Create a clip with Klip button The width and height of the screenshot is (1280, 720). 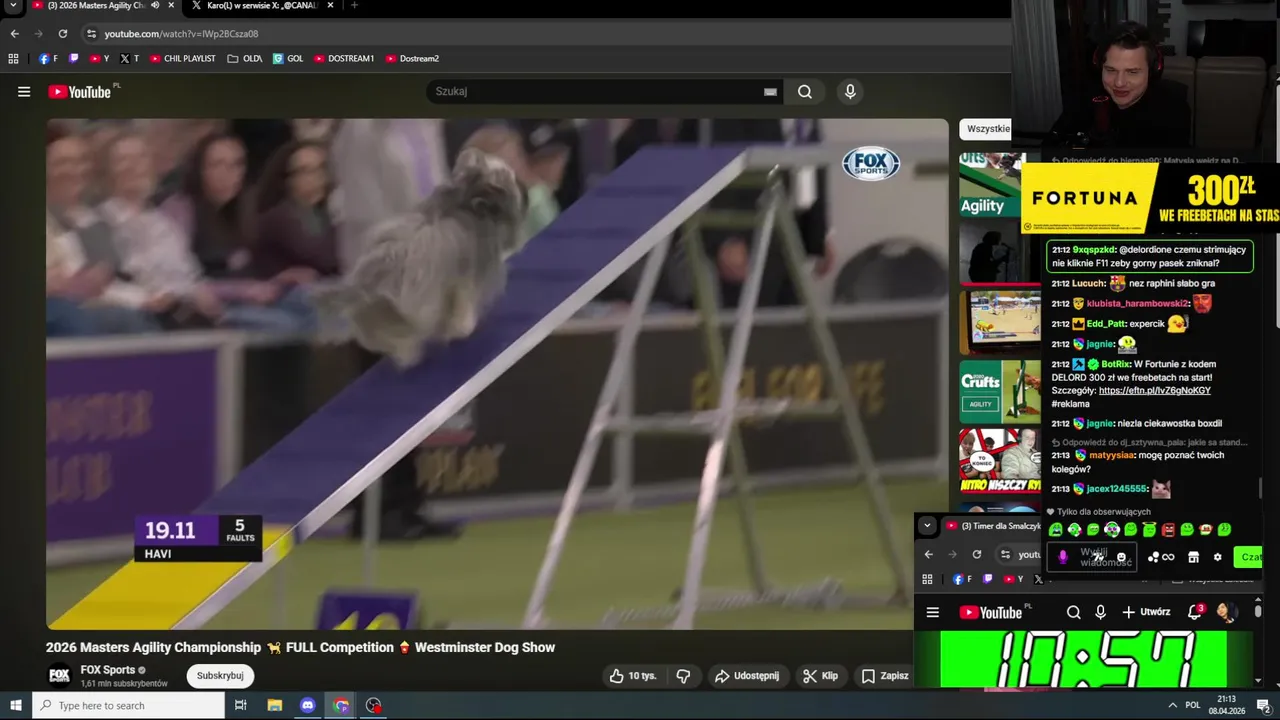pyautogui.click(x=820, y=676)
